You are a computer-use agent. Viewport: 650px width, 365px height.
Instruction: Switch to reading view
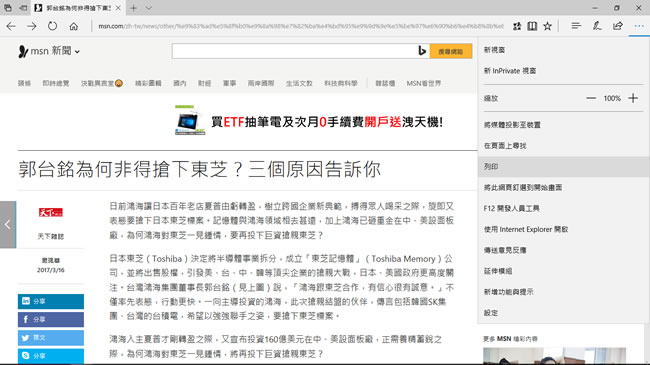(x=532, y=26)
